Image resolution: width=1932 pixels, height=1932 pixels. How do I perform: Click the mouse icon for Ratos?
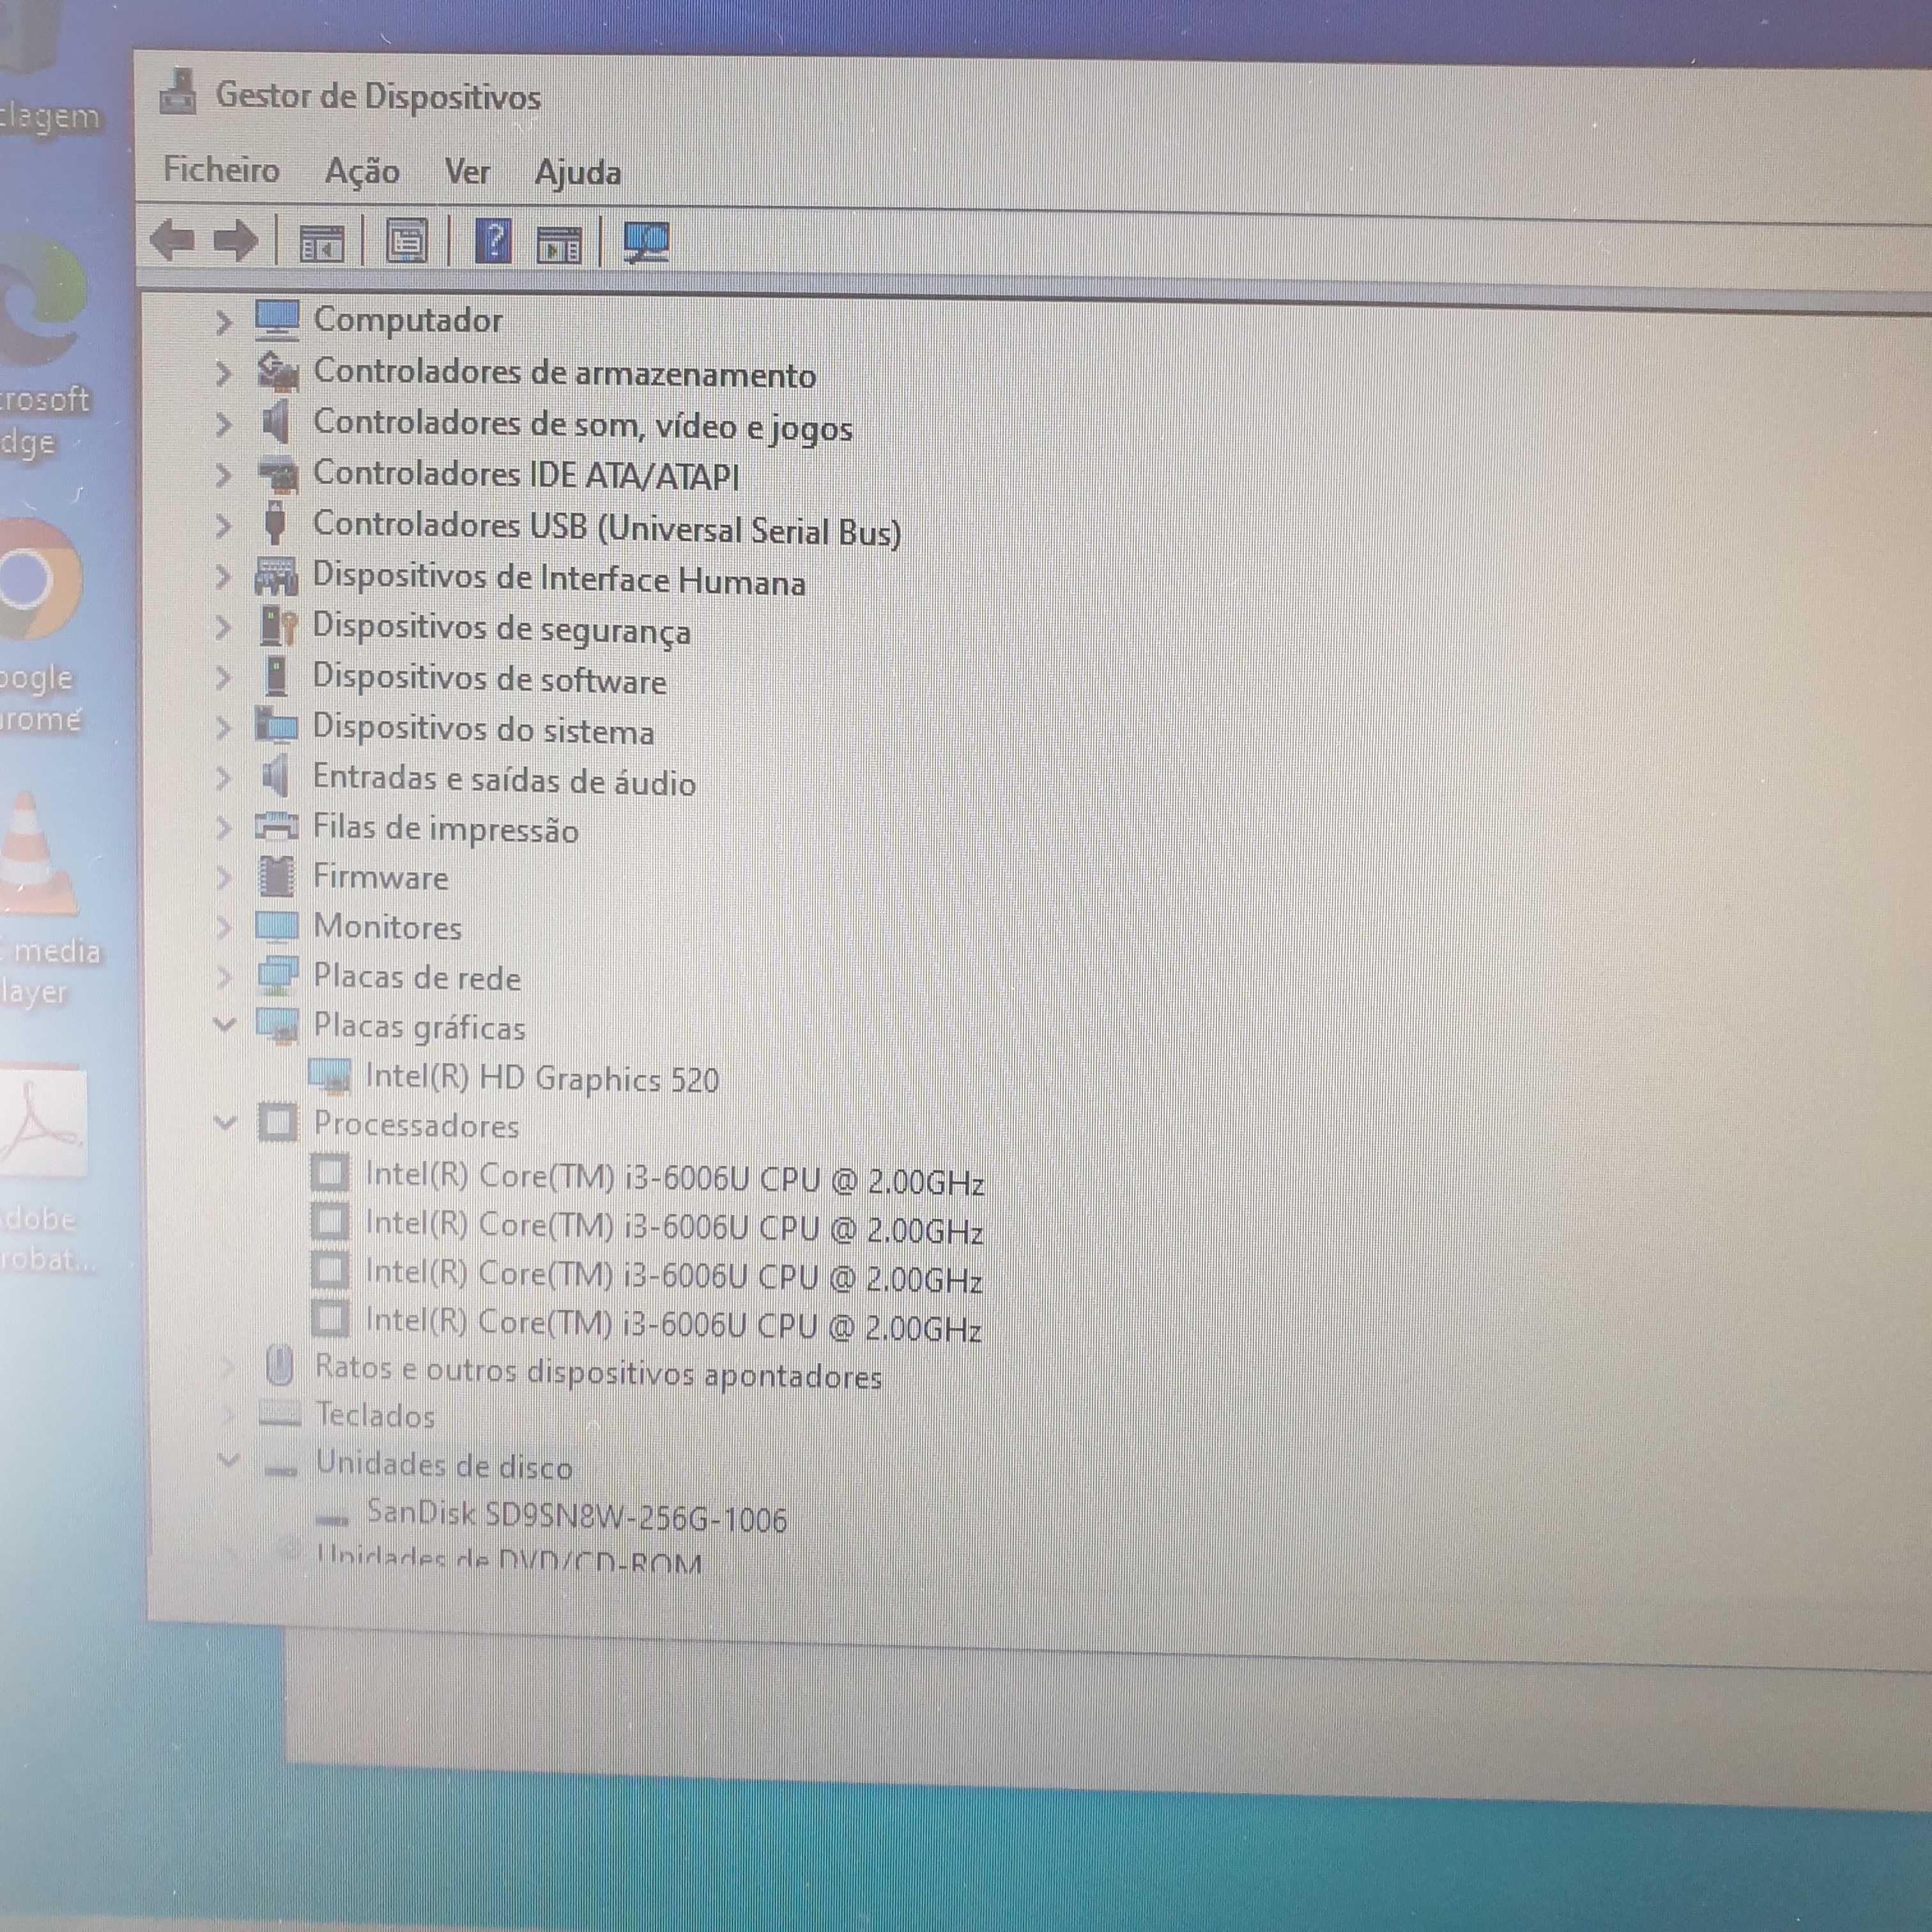[x=280, y=1366]
